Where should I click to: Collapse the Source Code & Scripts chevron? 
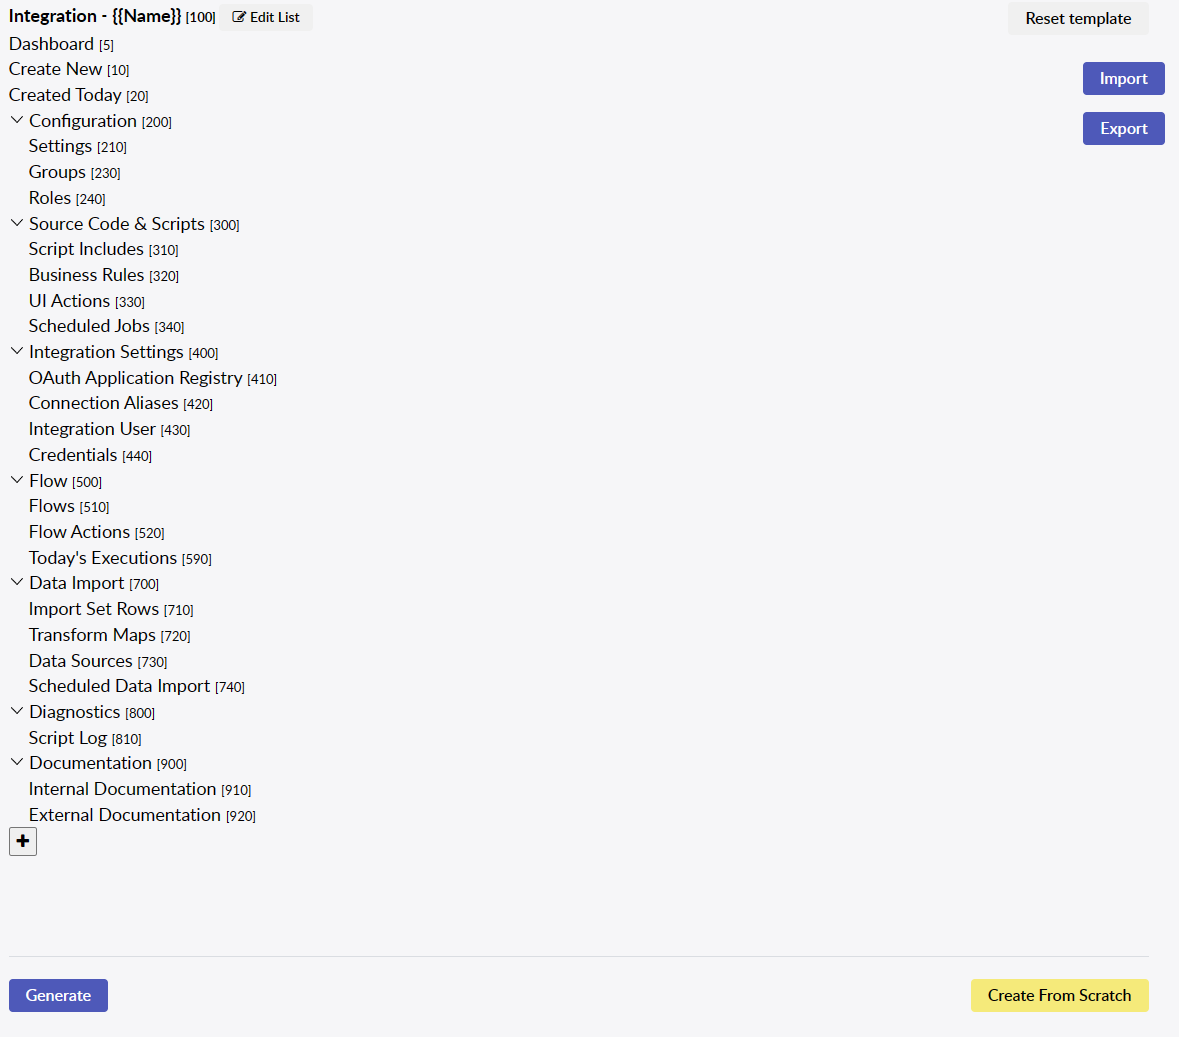click(x=17, y=224)
